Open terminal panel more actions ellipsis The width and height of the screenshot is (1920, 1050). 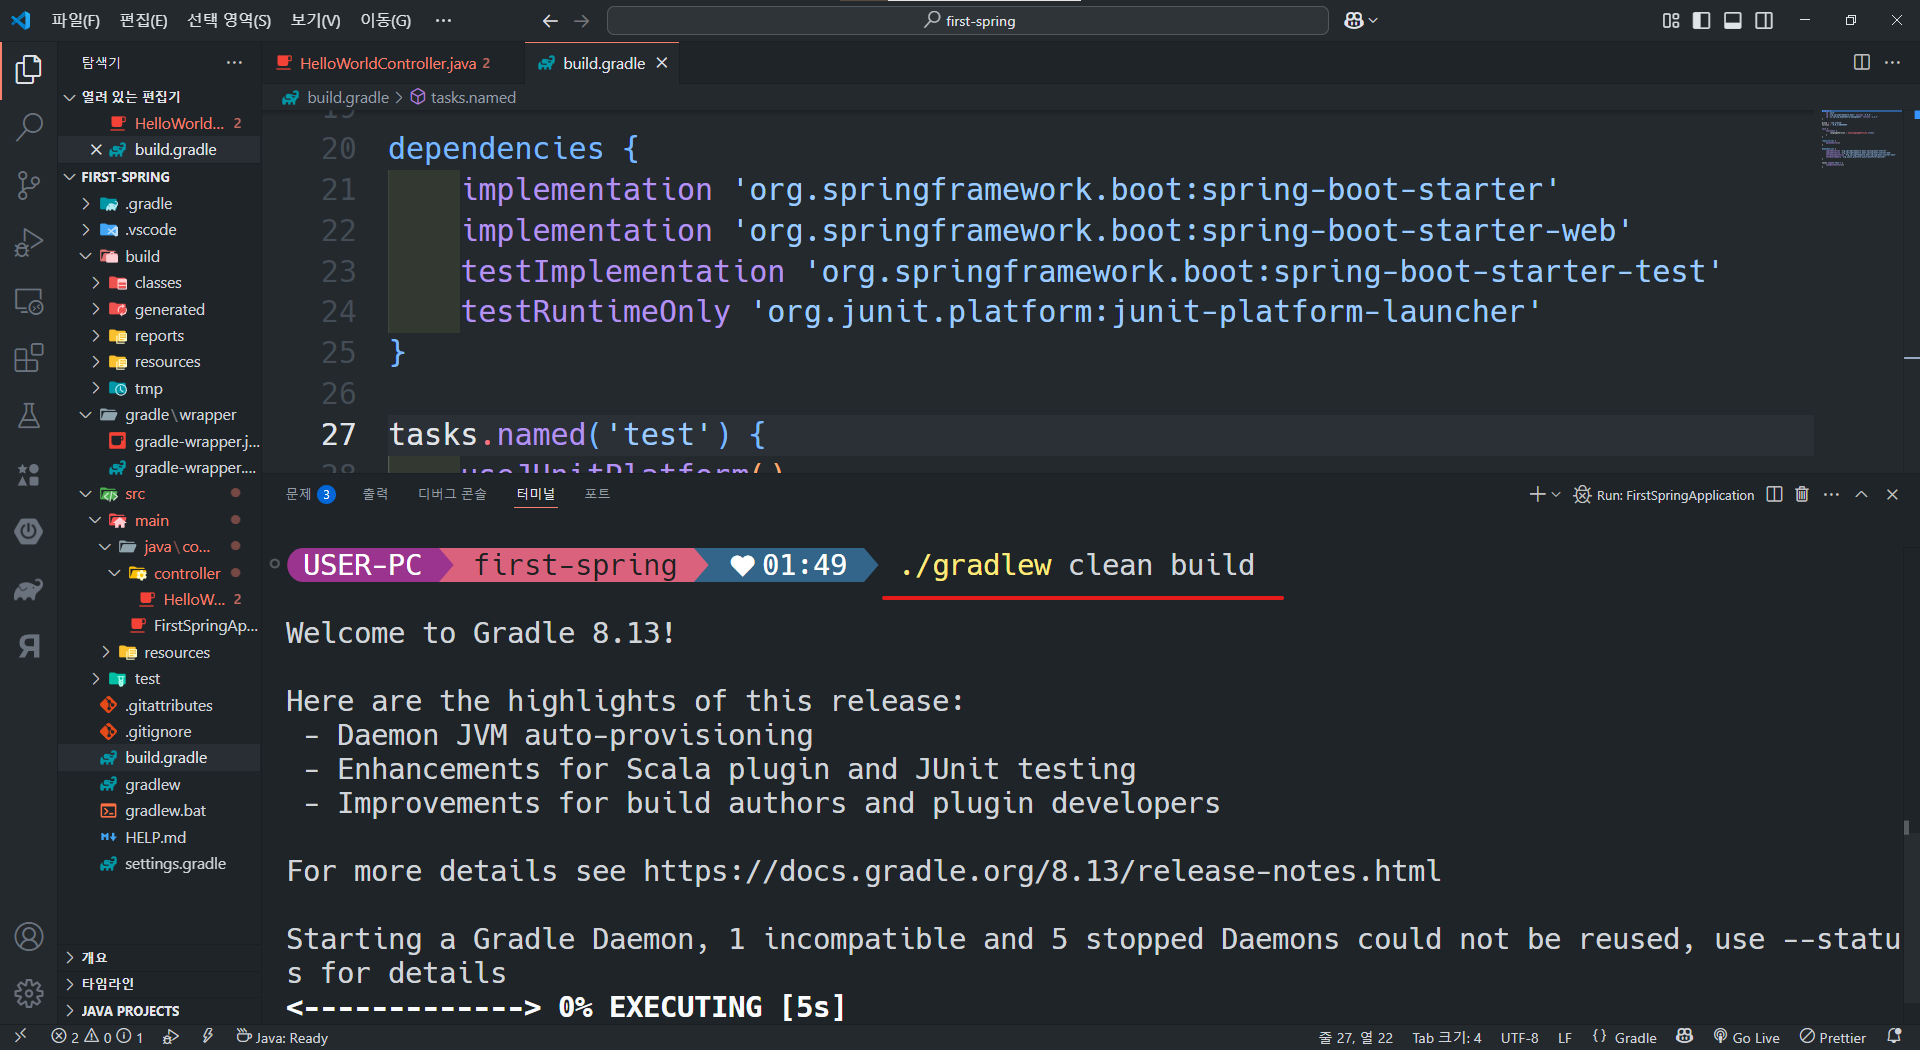(x=1831, y=494)
